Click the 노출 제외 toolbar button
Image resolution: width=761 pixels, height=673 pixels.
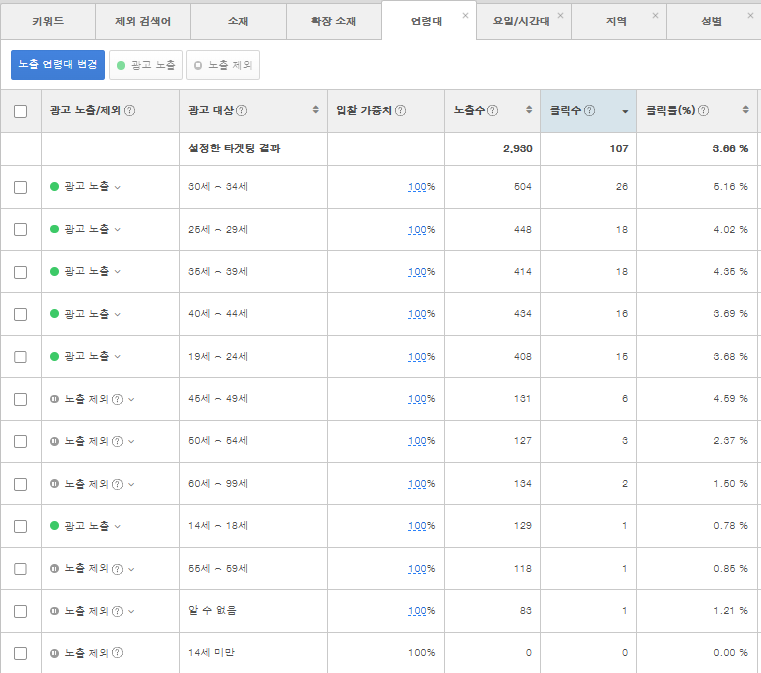[223, 65]
